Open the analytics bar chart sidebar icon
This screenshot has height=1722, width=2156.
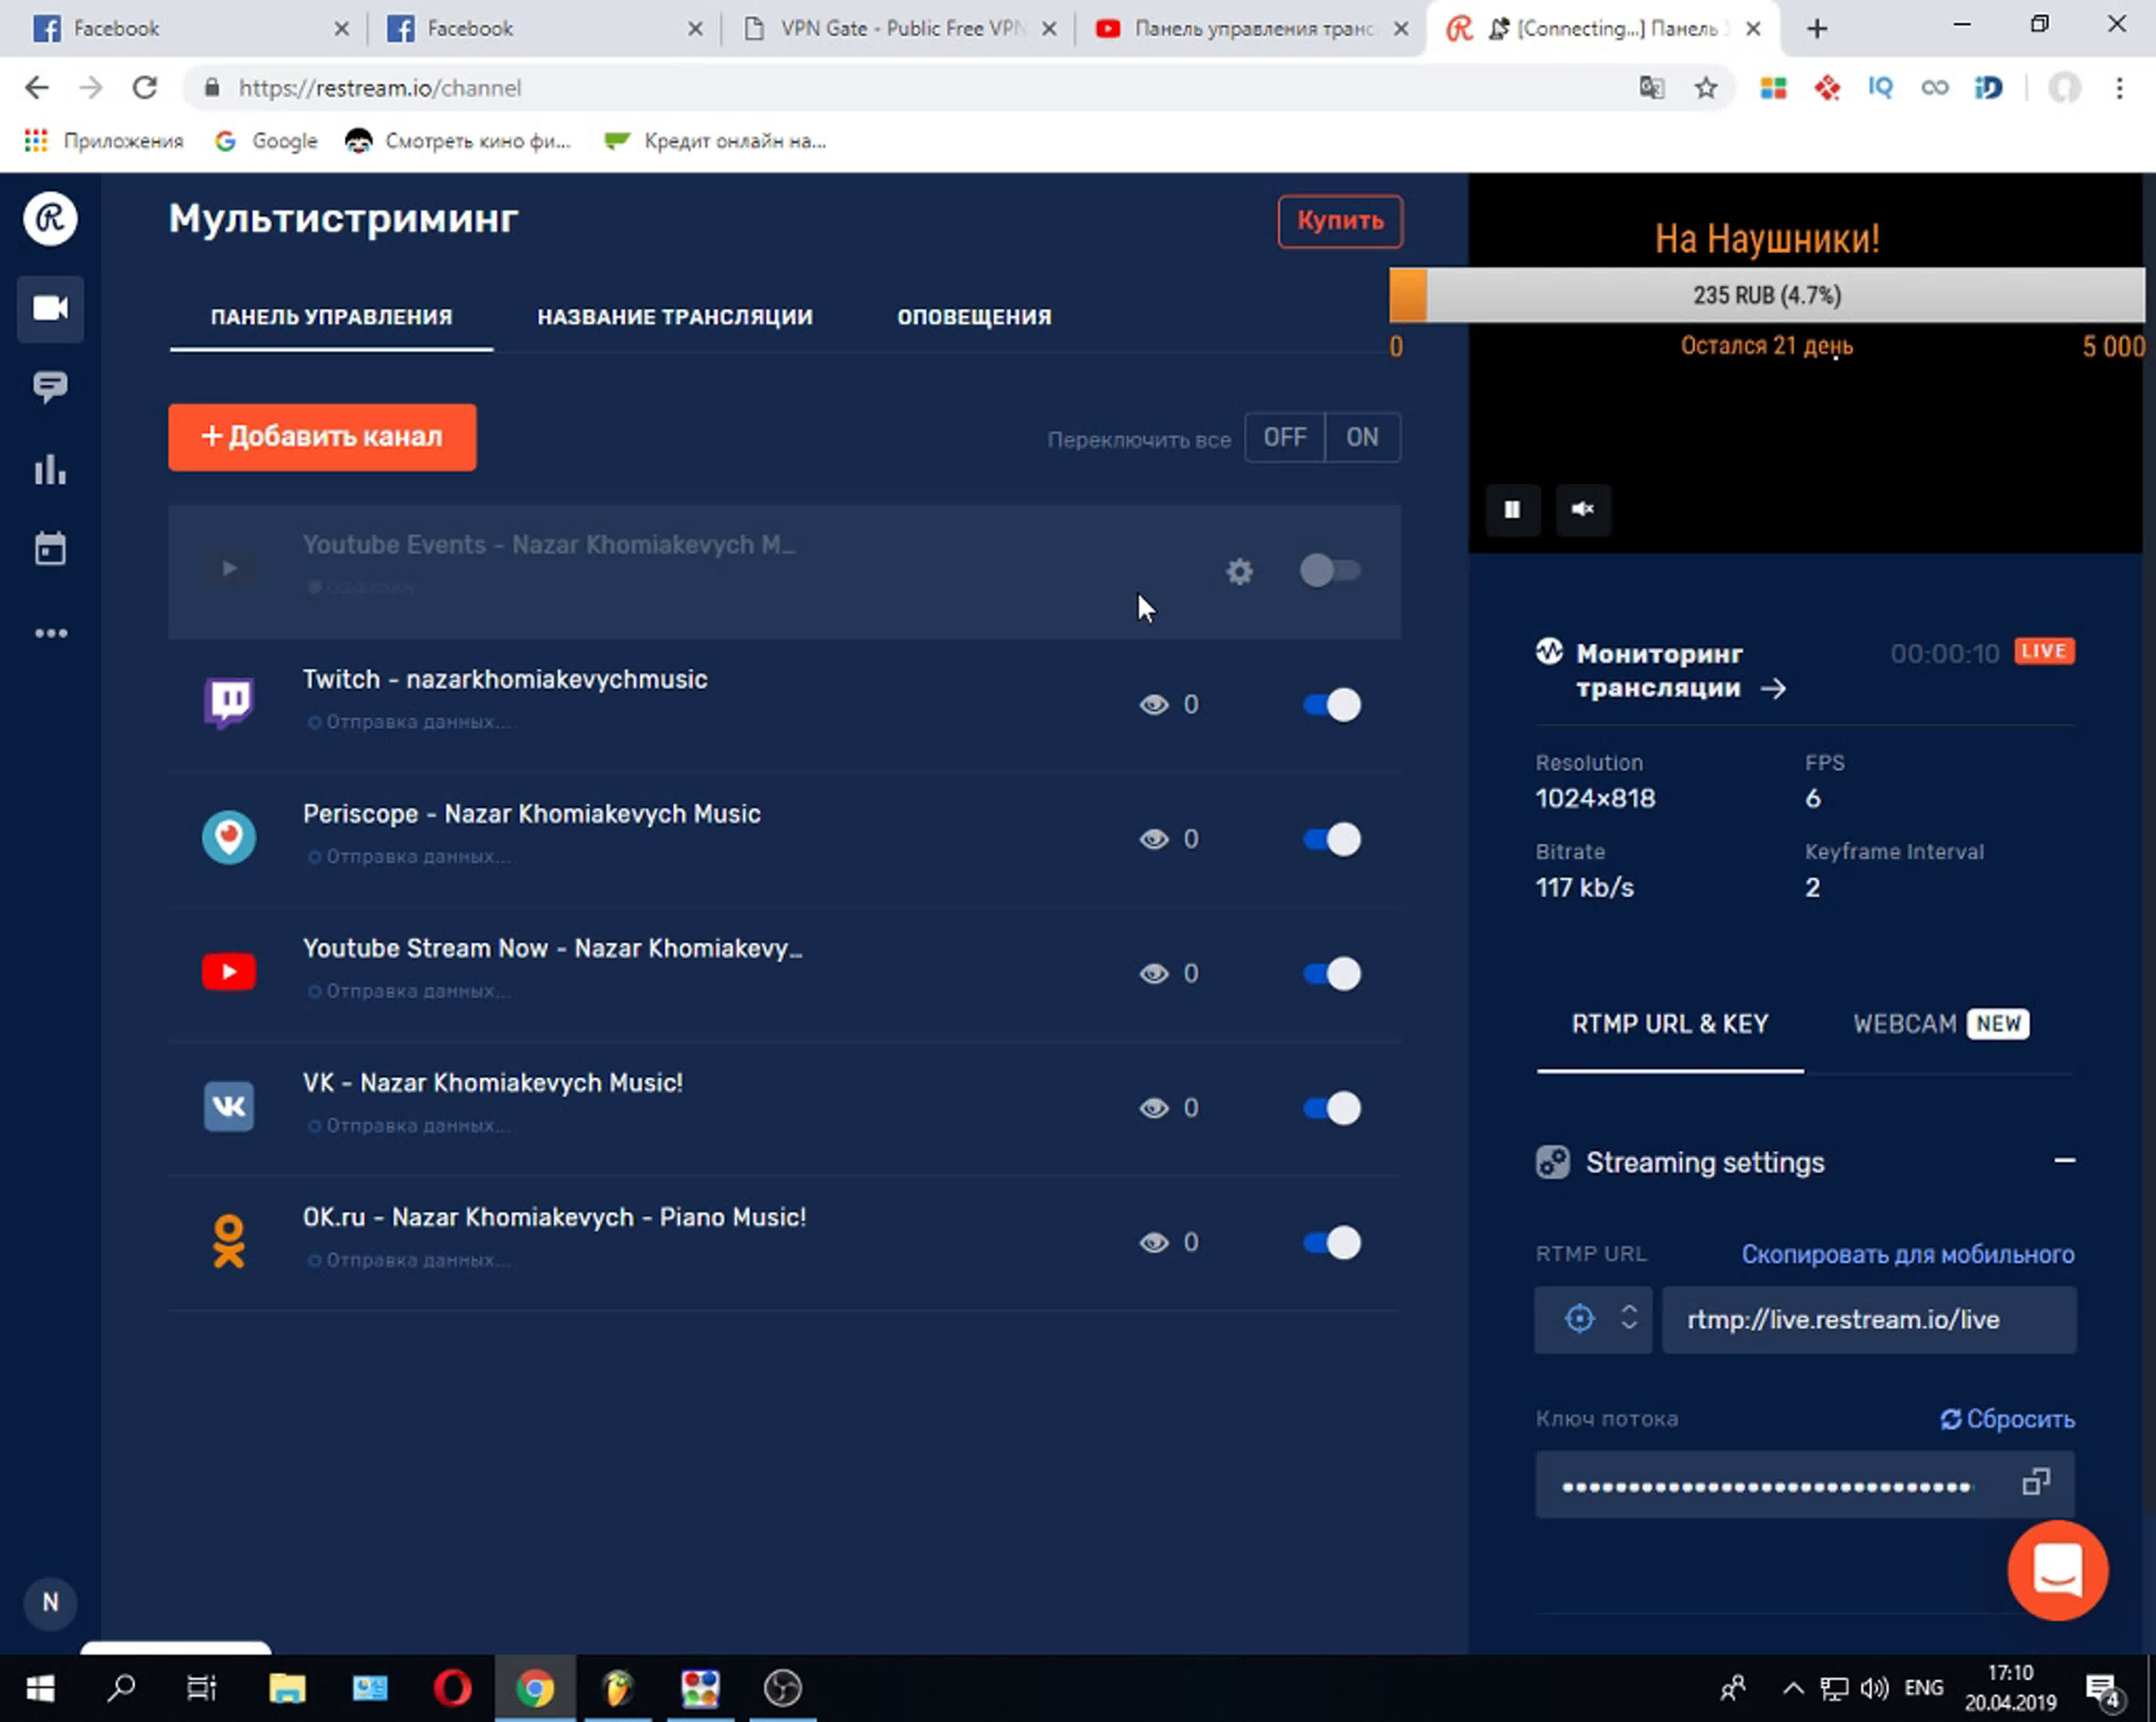click(50, 469)
